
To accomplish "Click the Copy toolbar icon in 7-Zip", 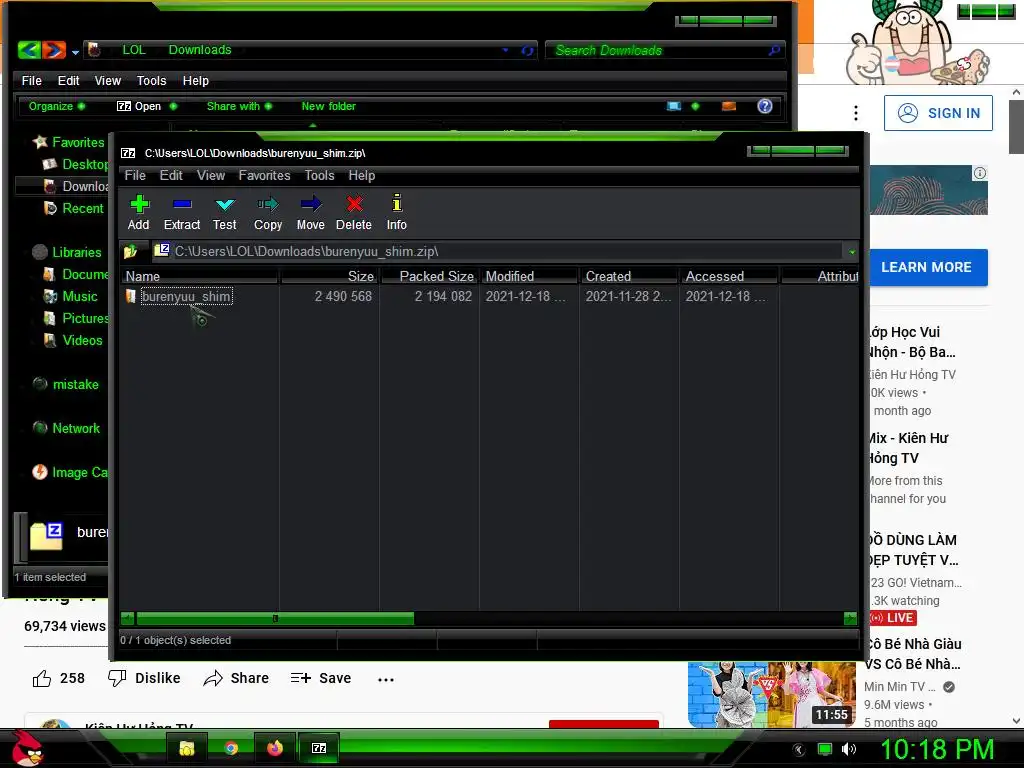I will (268, 213).
